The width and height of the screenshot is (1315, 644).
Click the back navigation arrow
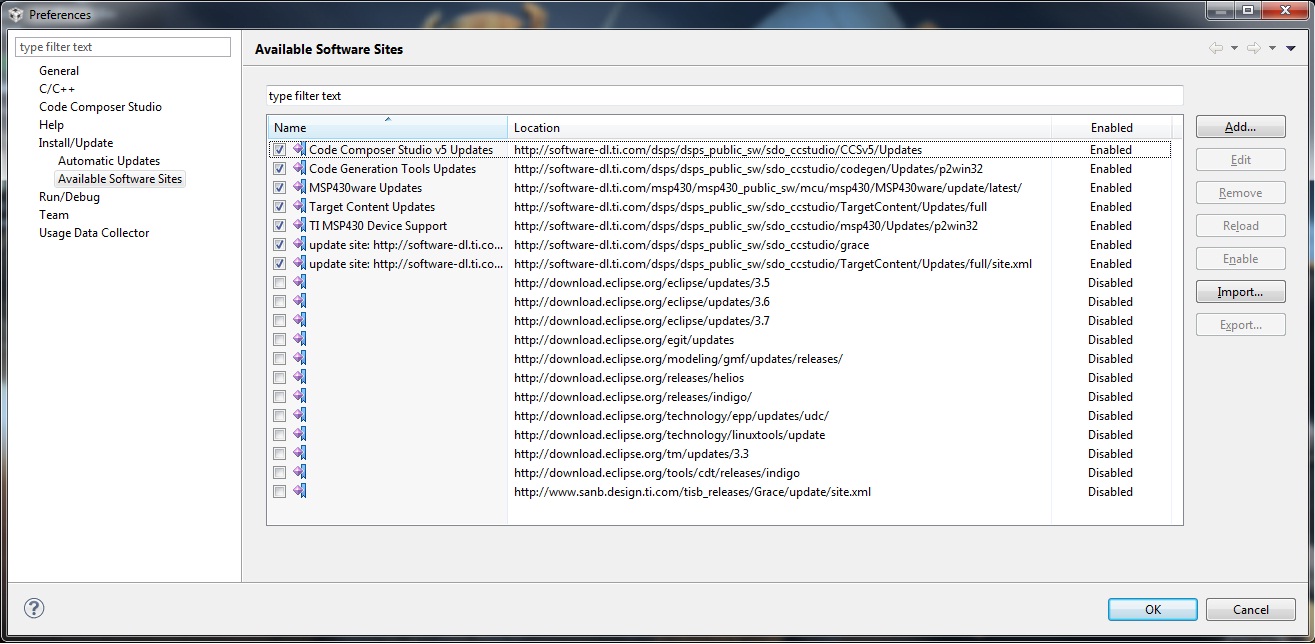pyautogui.click(x=1216, y=48)
